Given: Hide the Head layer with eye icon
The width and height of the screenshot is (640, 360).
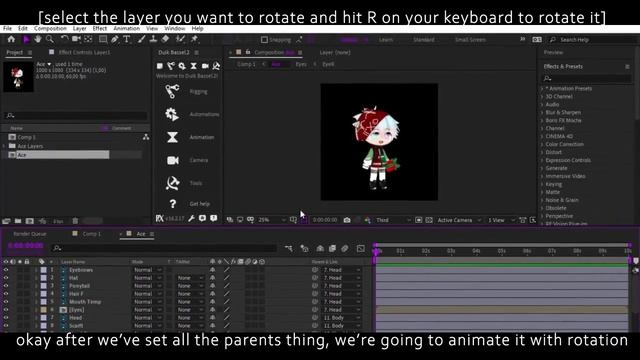Looking at the screenshot, I should 6,318.
